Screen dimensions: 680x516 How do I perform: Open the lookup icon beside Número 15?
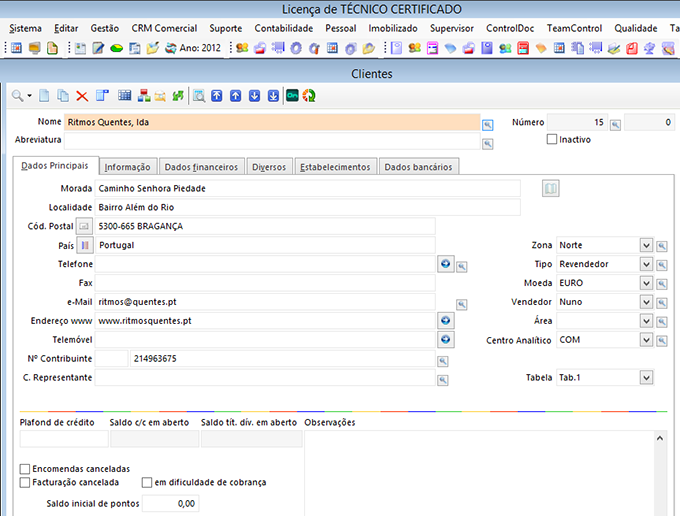coord(615,125)
